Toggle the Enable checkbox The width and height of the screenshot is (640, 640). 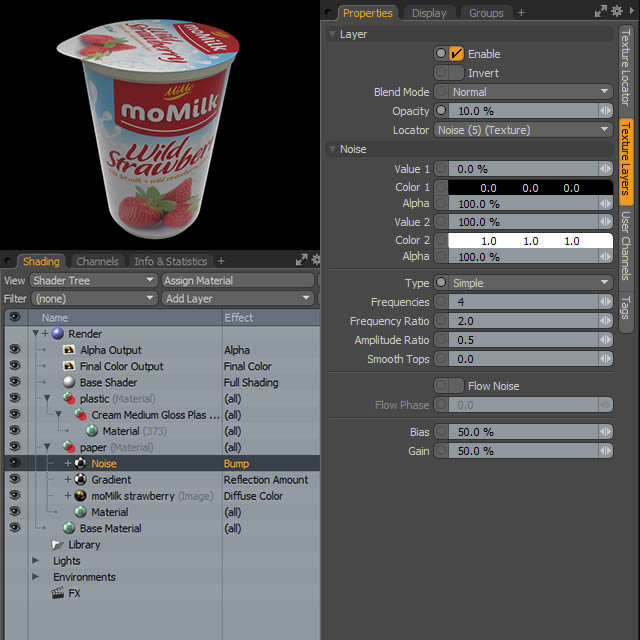coord(456,53)
